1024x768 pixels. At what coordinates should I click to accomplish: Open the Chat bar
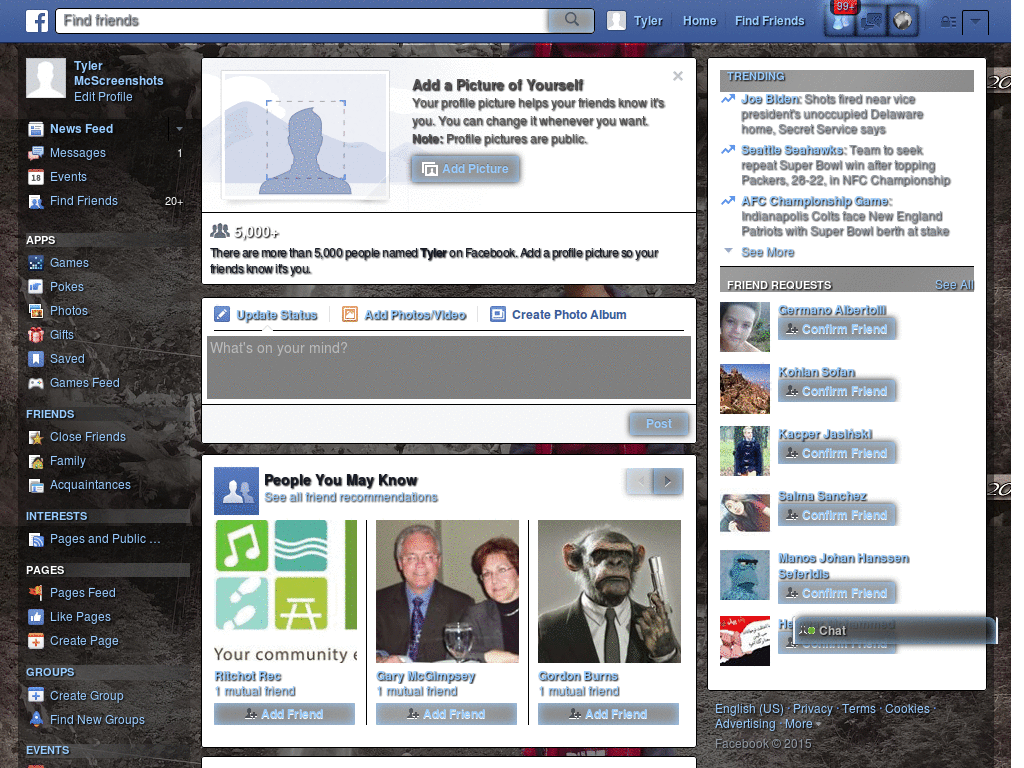tap(895, 630)
